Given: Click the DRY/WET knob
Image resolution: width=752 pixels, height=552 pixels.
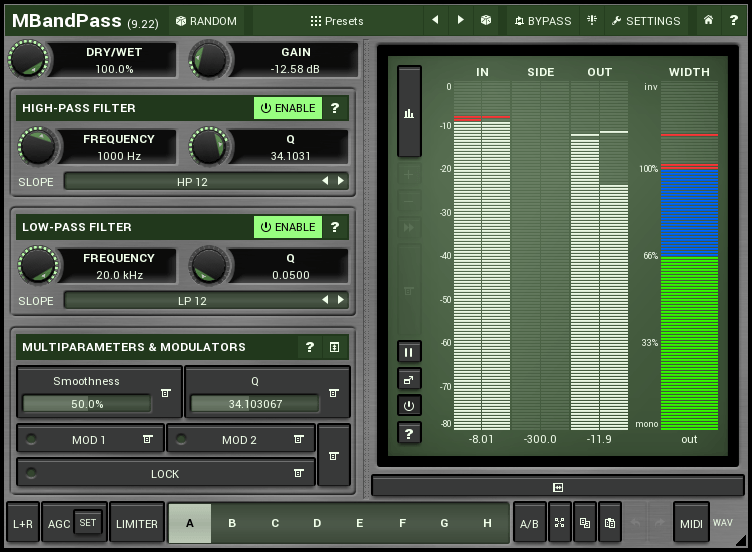Looking at the screenshot, I should tap(27, 61).
